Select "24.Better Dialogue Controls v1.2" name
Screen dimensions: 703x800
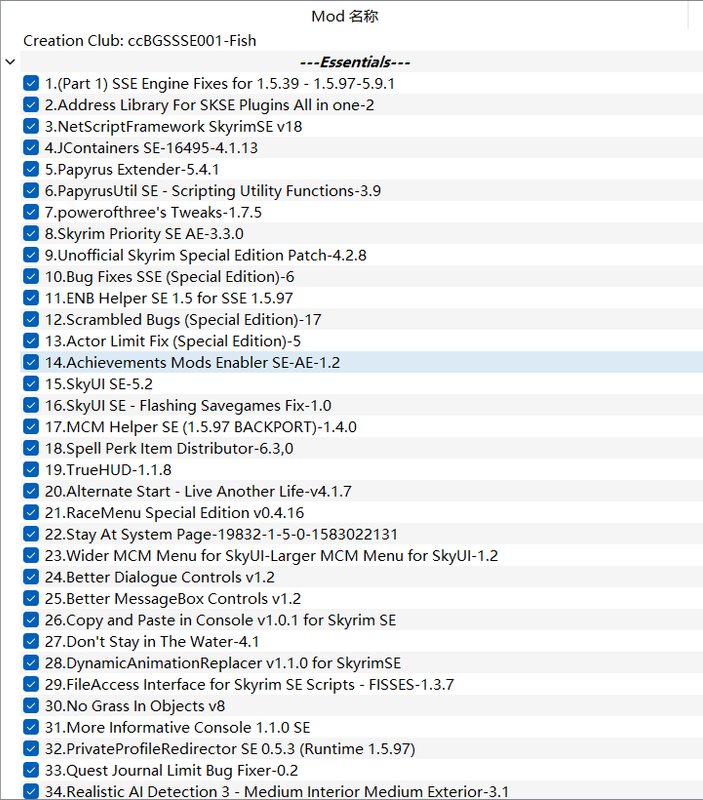click(160, 577)
